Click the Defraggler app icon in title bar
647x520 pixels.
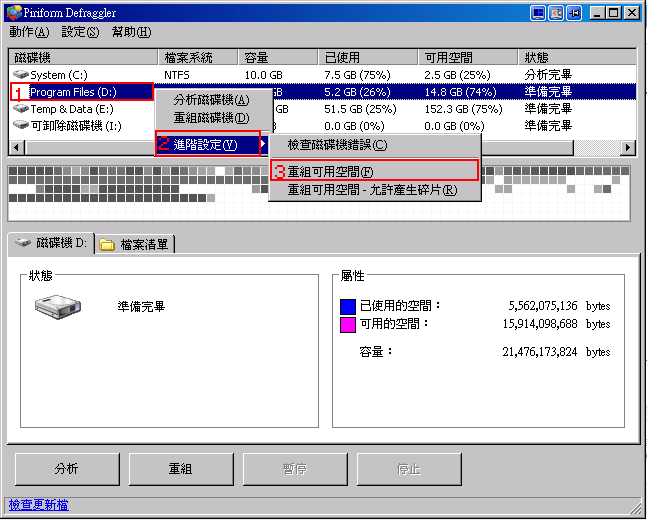click(x=14, y=13)
